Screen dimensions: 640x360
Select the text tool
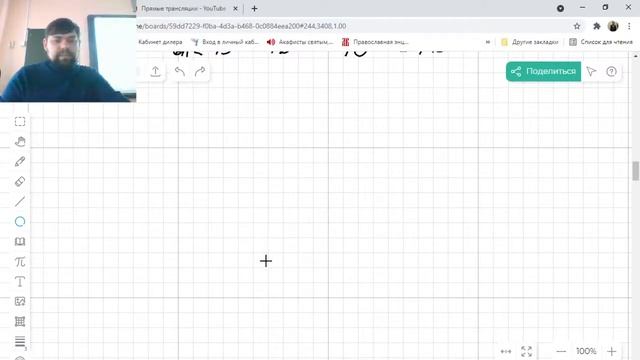pyautogui.click(x=20, y=282)
